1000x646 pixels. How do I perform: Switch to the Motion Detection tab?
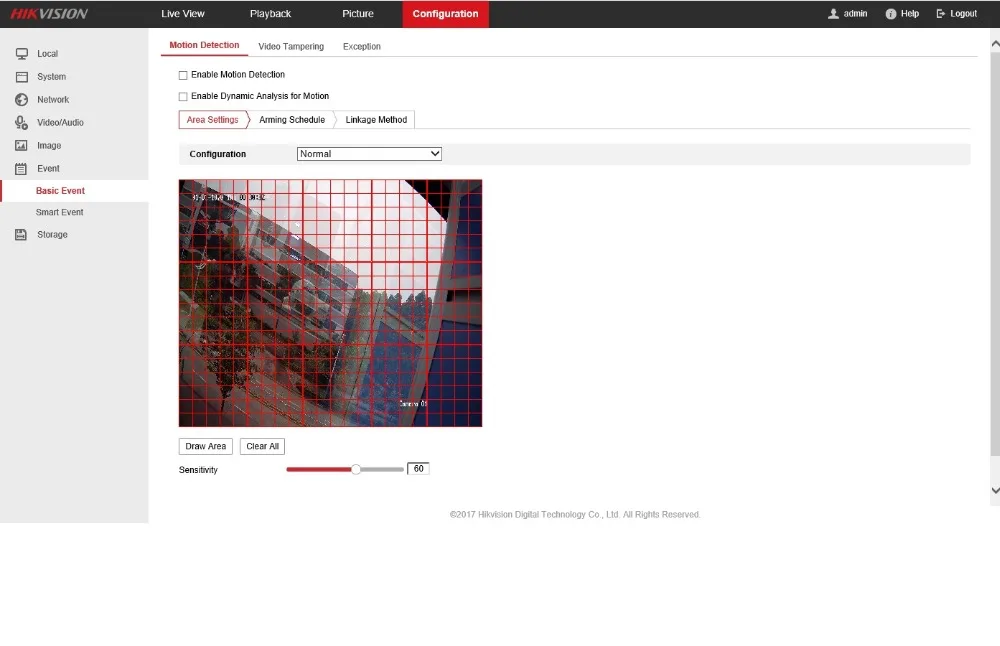point(204,45)
